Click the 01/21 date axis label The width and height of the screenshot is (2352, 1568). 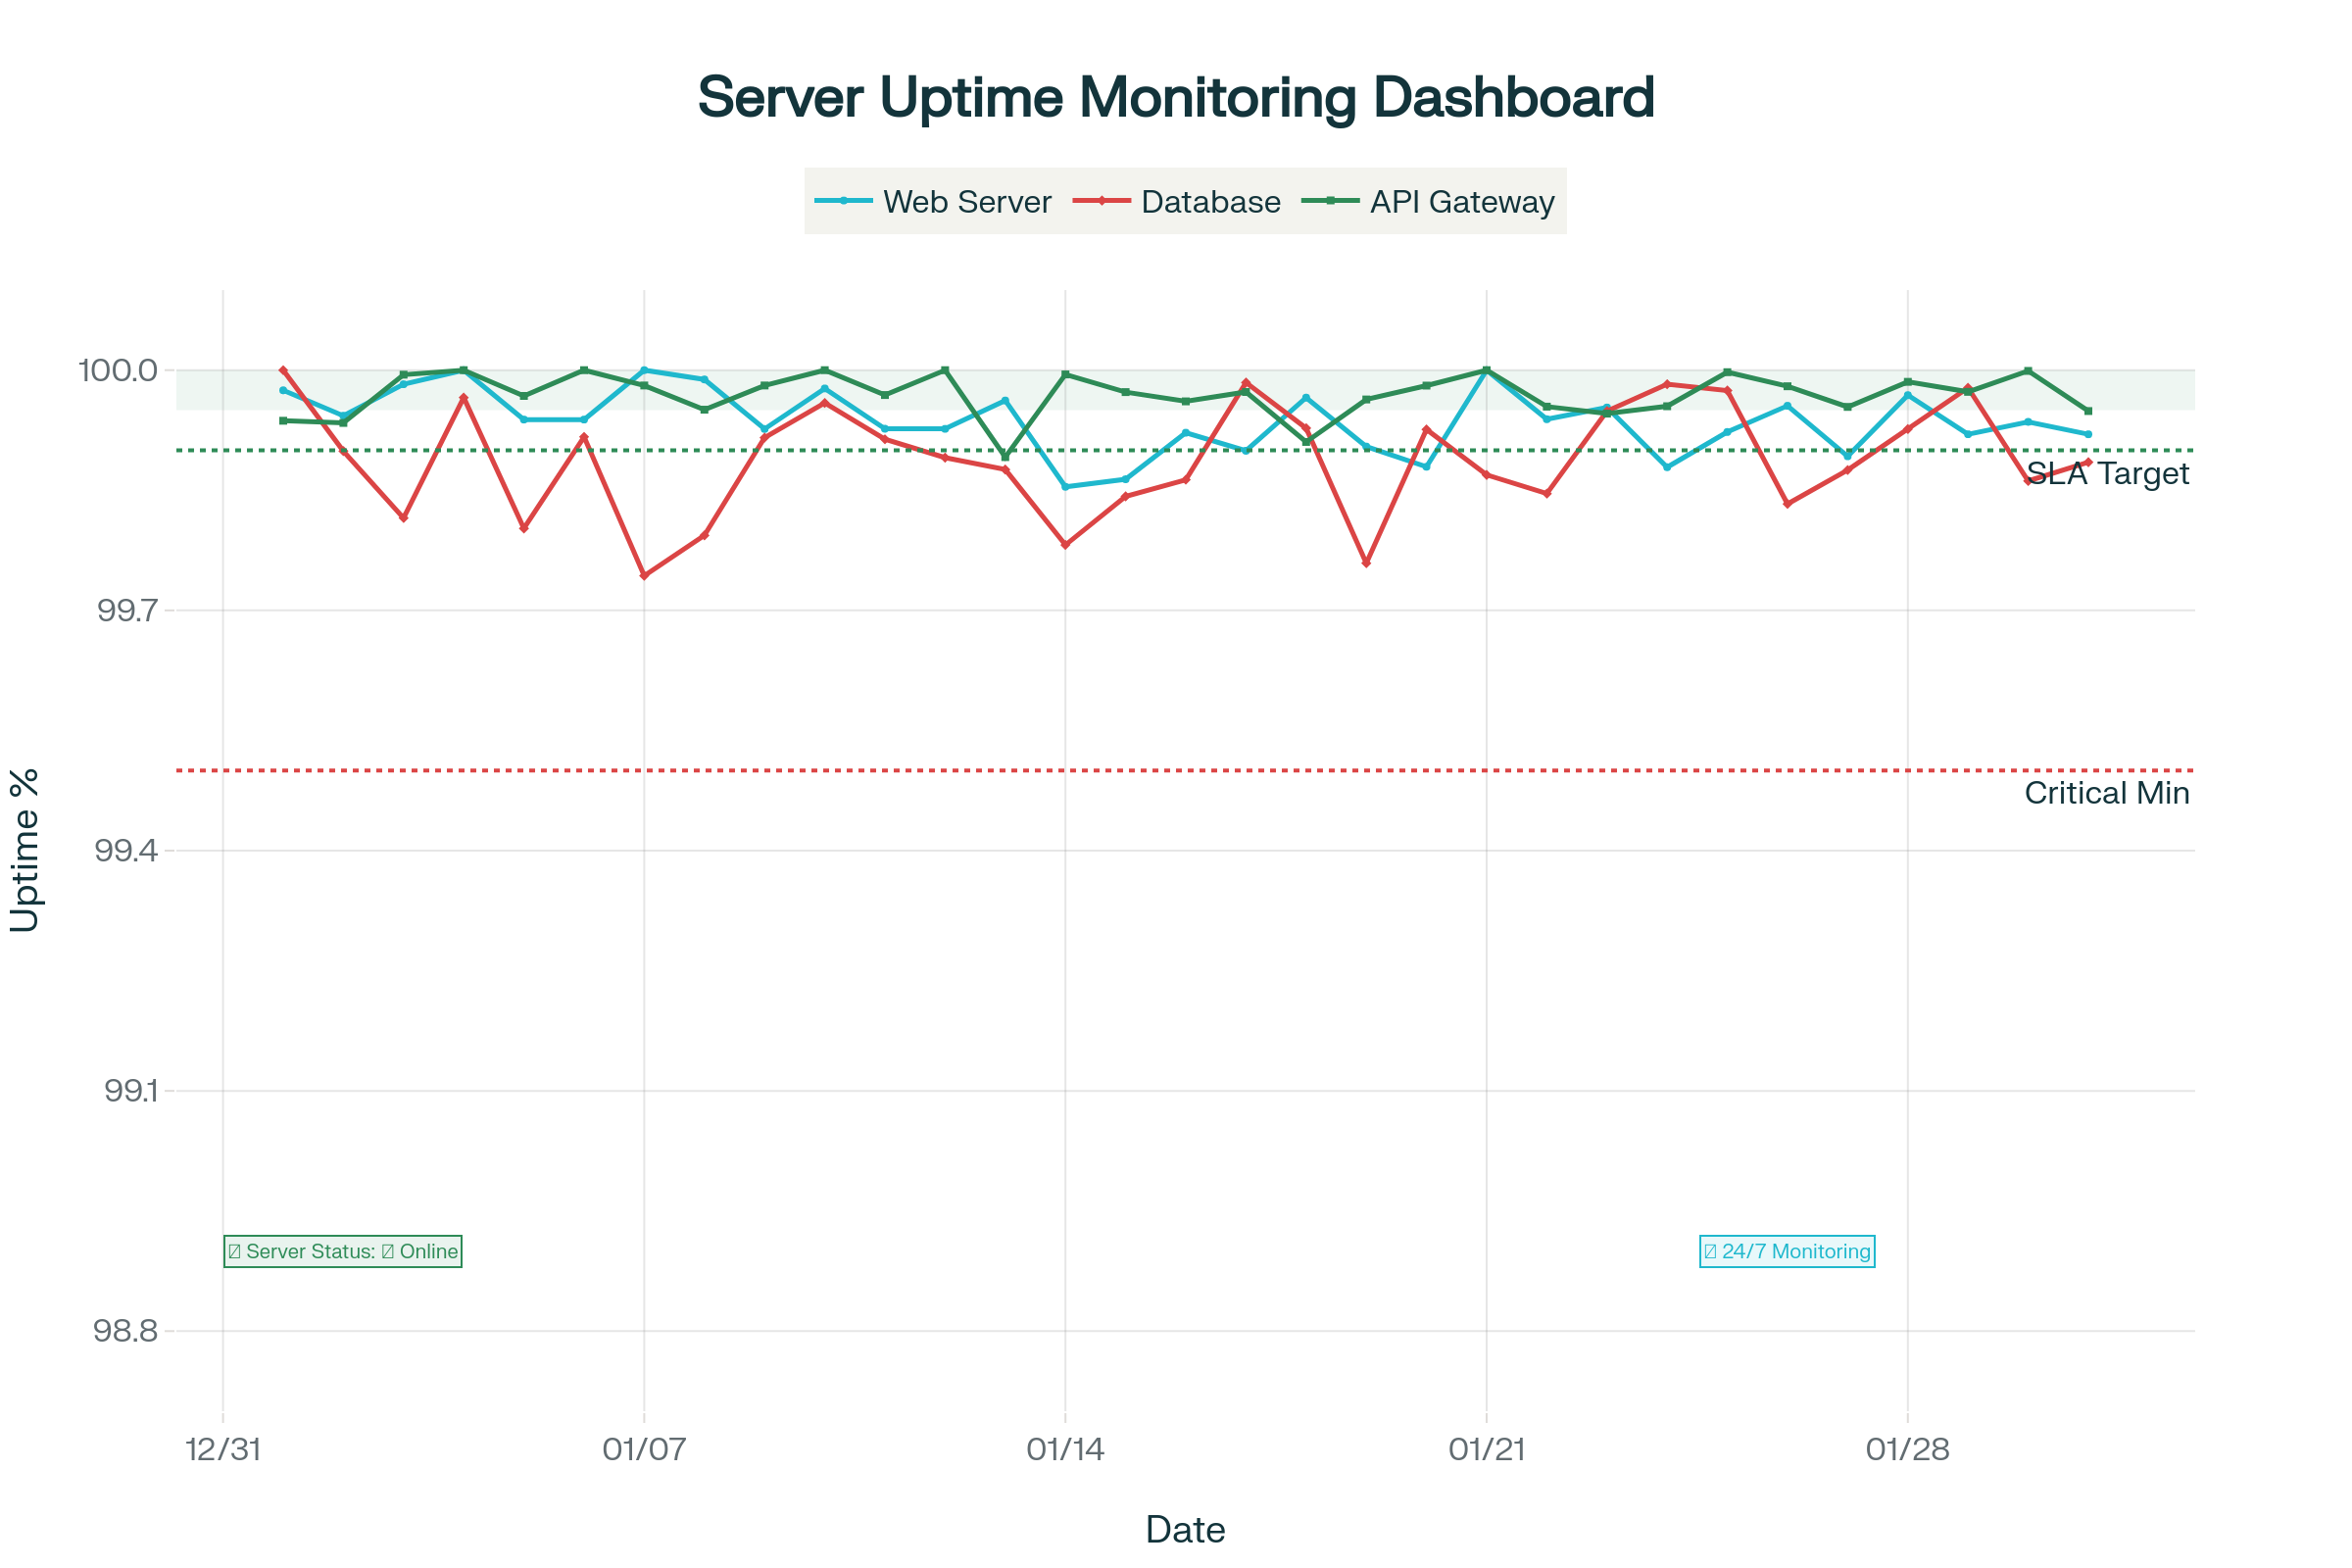pos(1487,1449)
